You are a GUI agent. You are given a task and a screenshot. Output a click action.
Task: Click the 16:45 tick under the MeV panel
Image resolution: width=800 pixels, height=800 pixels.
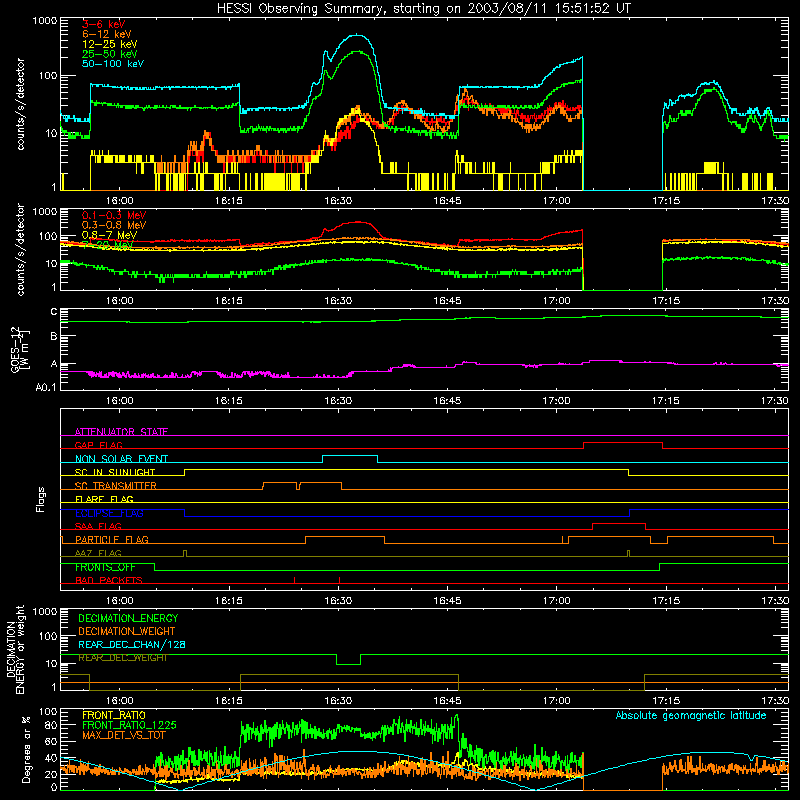pyautogui.click(x=447, y=301)
